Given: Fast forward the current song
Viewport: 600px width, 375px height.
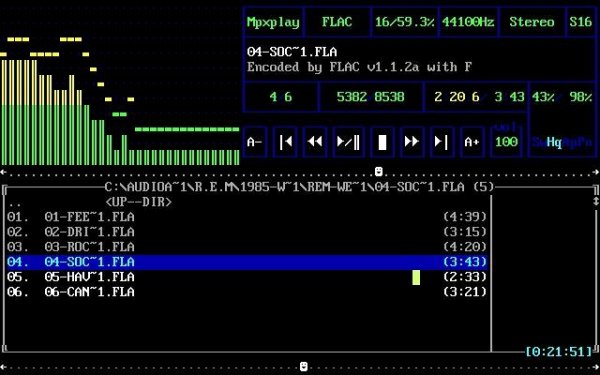Looking at the screenshot, I should click(x=412, y=142).
